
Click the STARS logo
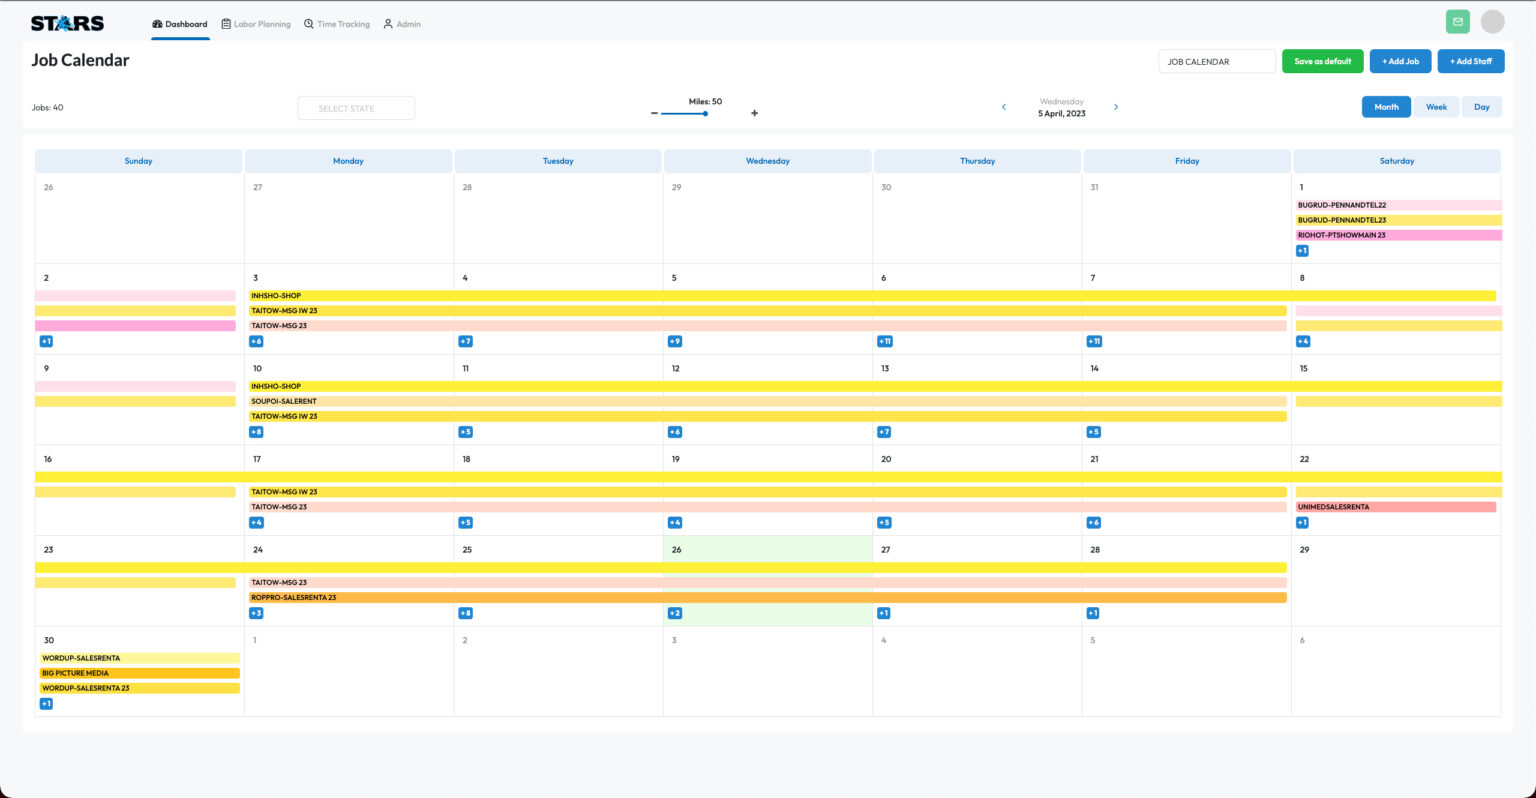(x=67, y=23)
